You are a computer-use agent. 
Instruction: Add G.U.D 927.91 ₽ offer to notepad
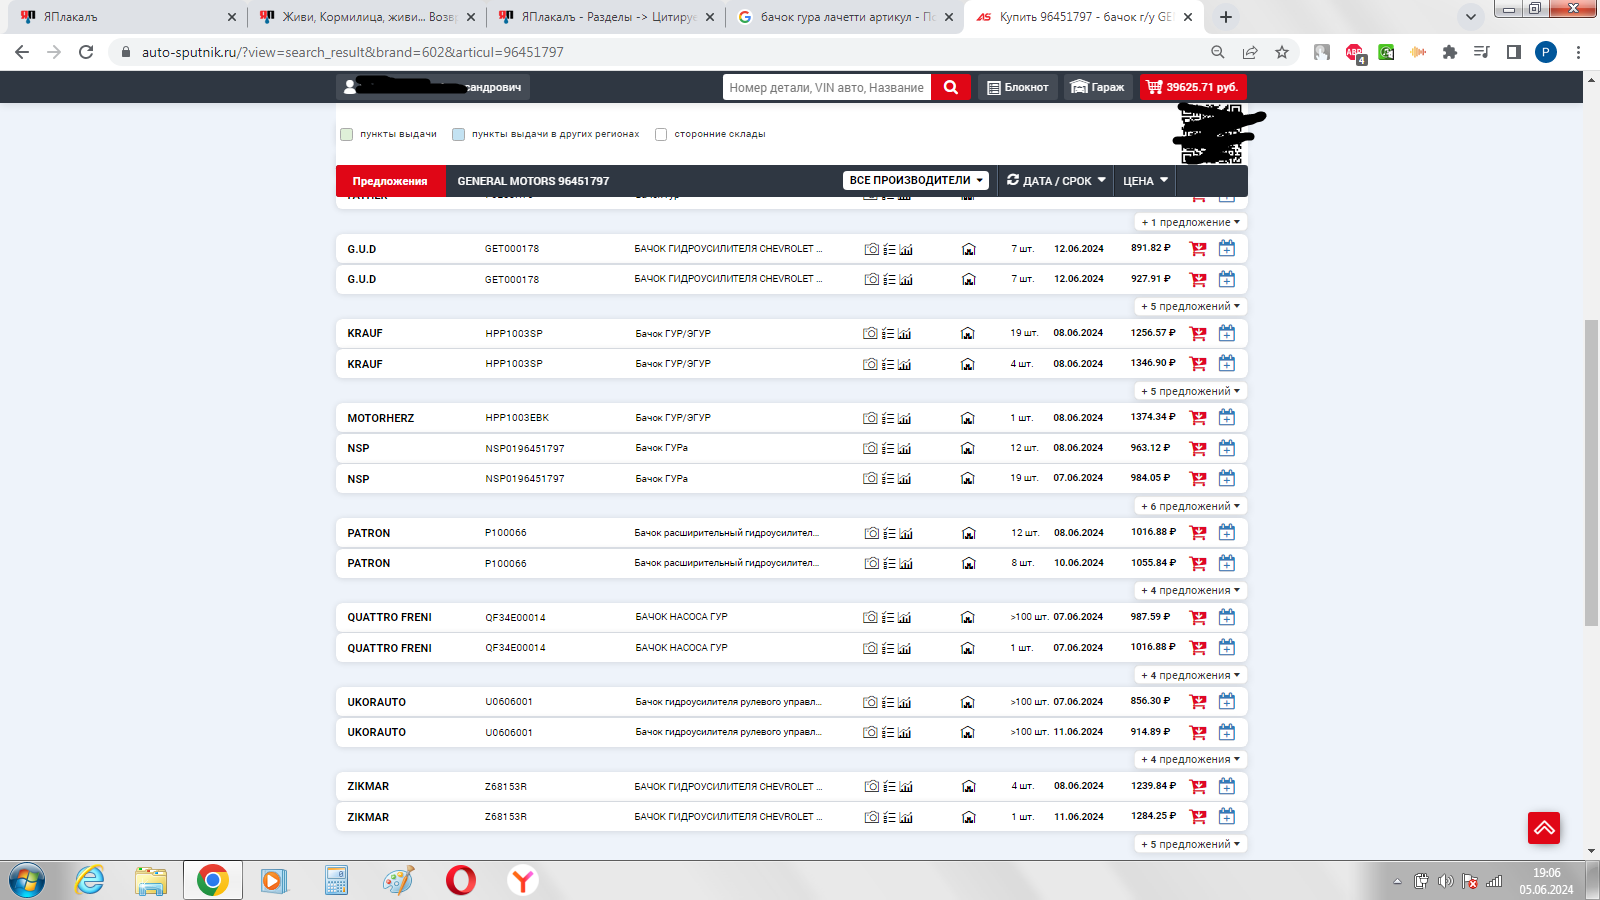(x=1227, y=279)
